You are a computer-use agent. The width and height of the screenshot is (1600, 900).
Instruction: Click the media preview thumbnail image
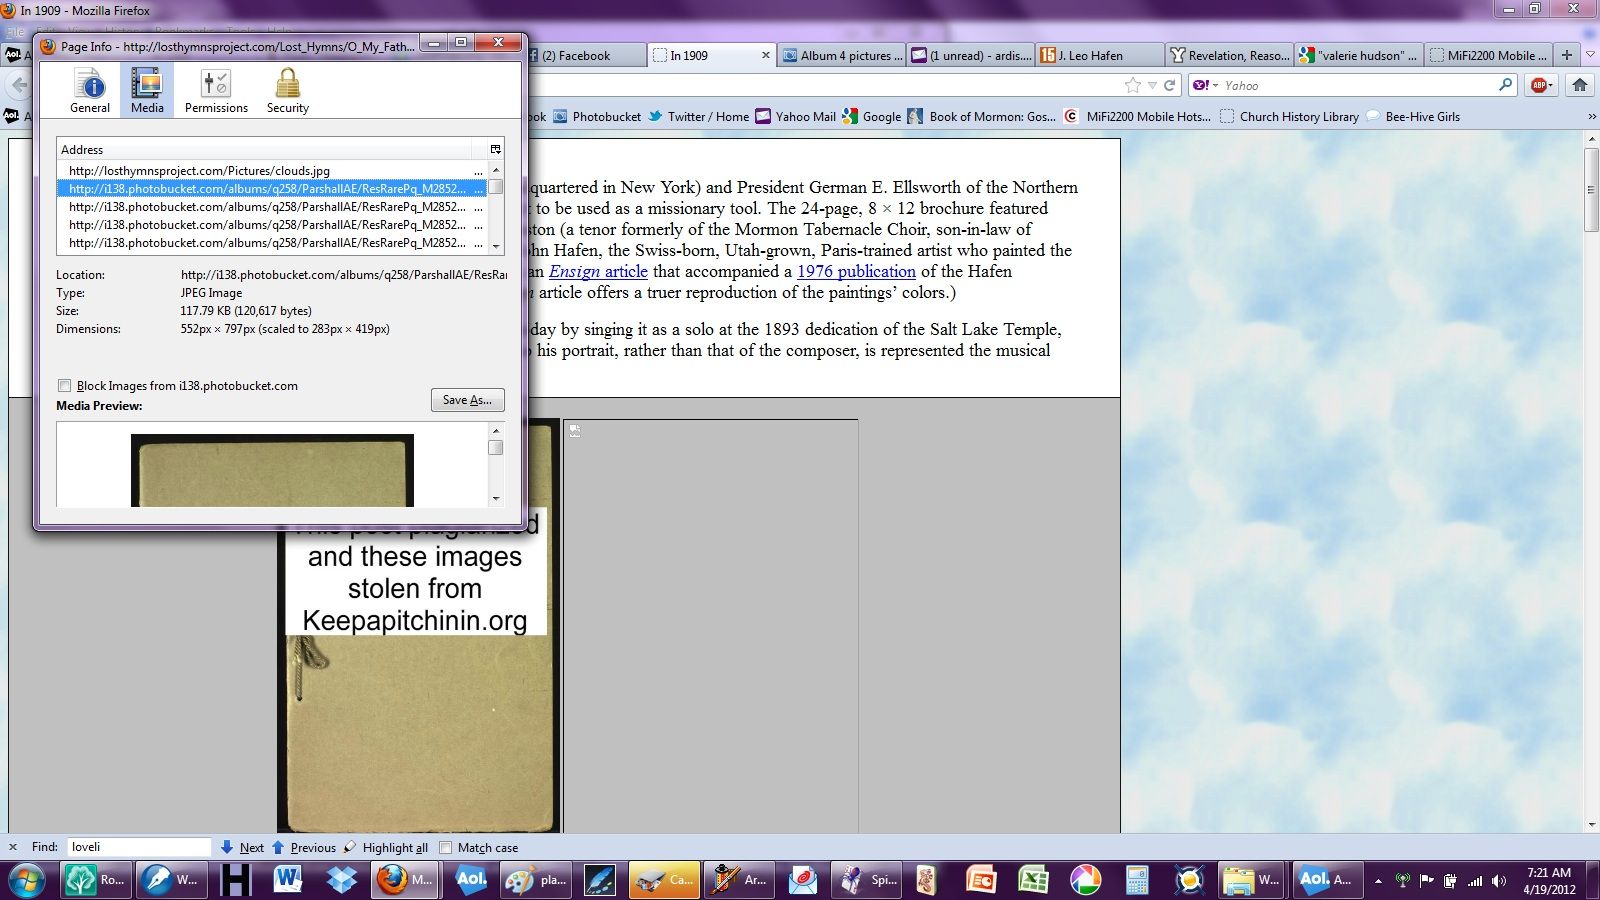point(272,470)
